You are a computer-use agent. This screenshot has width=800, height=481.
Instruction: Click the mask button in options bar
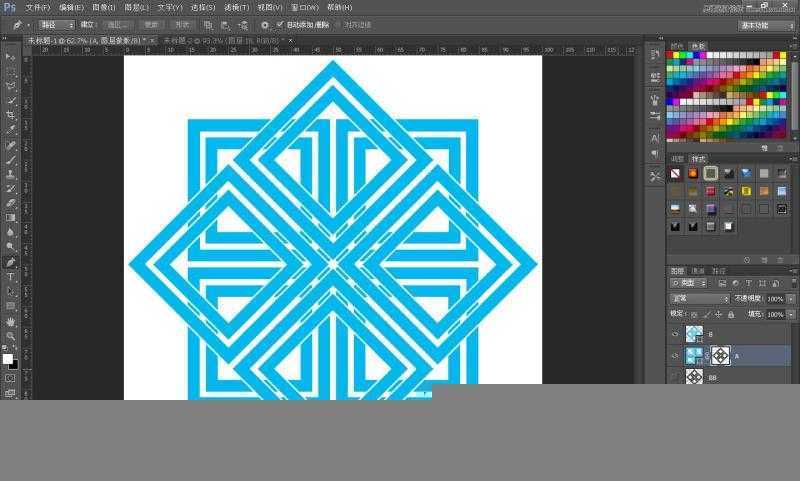pos(151,24)
